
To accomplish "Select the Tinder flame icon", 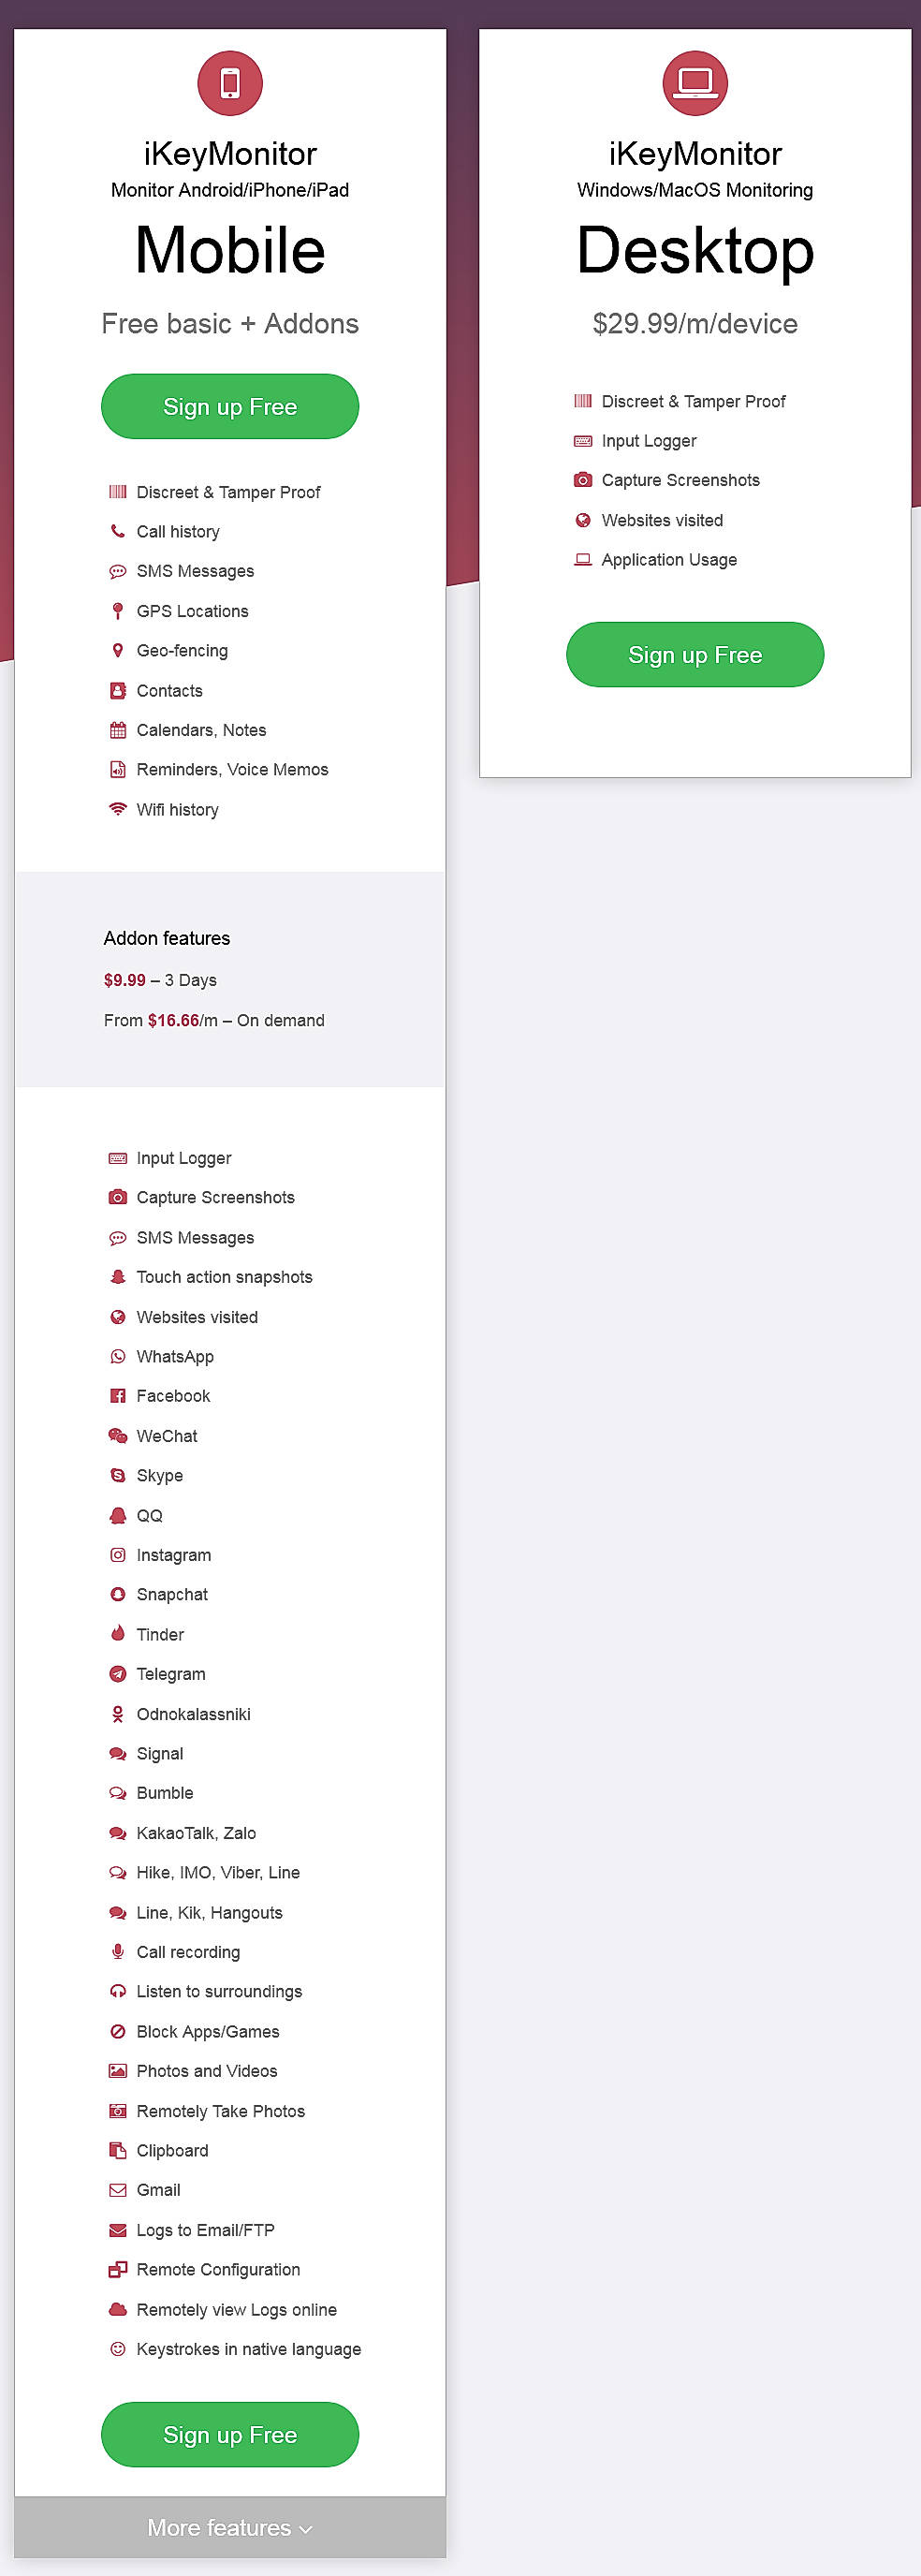I will [x=117, y=1634].
